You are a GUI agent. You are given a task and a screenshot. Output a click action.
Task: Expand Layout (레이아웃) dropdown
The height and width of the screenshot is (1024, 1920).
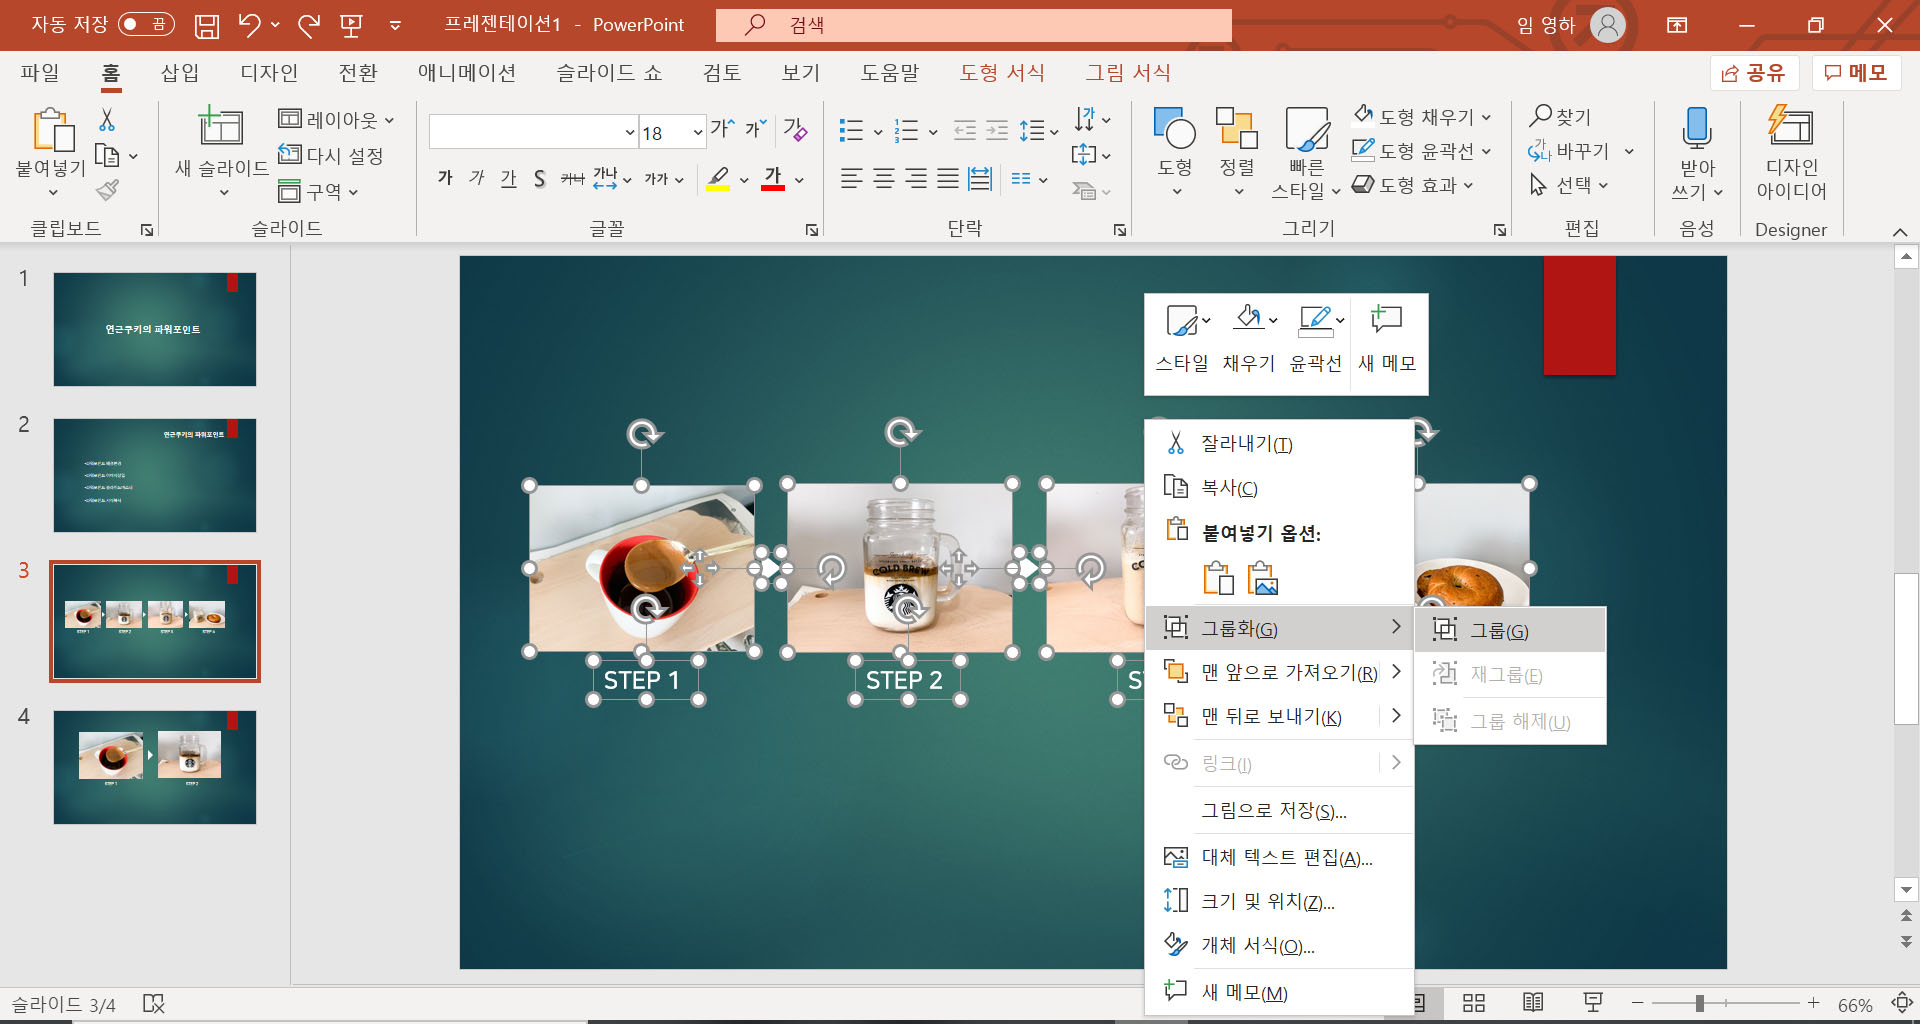point(389,120)
